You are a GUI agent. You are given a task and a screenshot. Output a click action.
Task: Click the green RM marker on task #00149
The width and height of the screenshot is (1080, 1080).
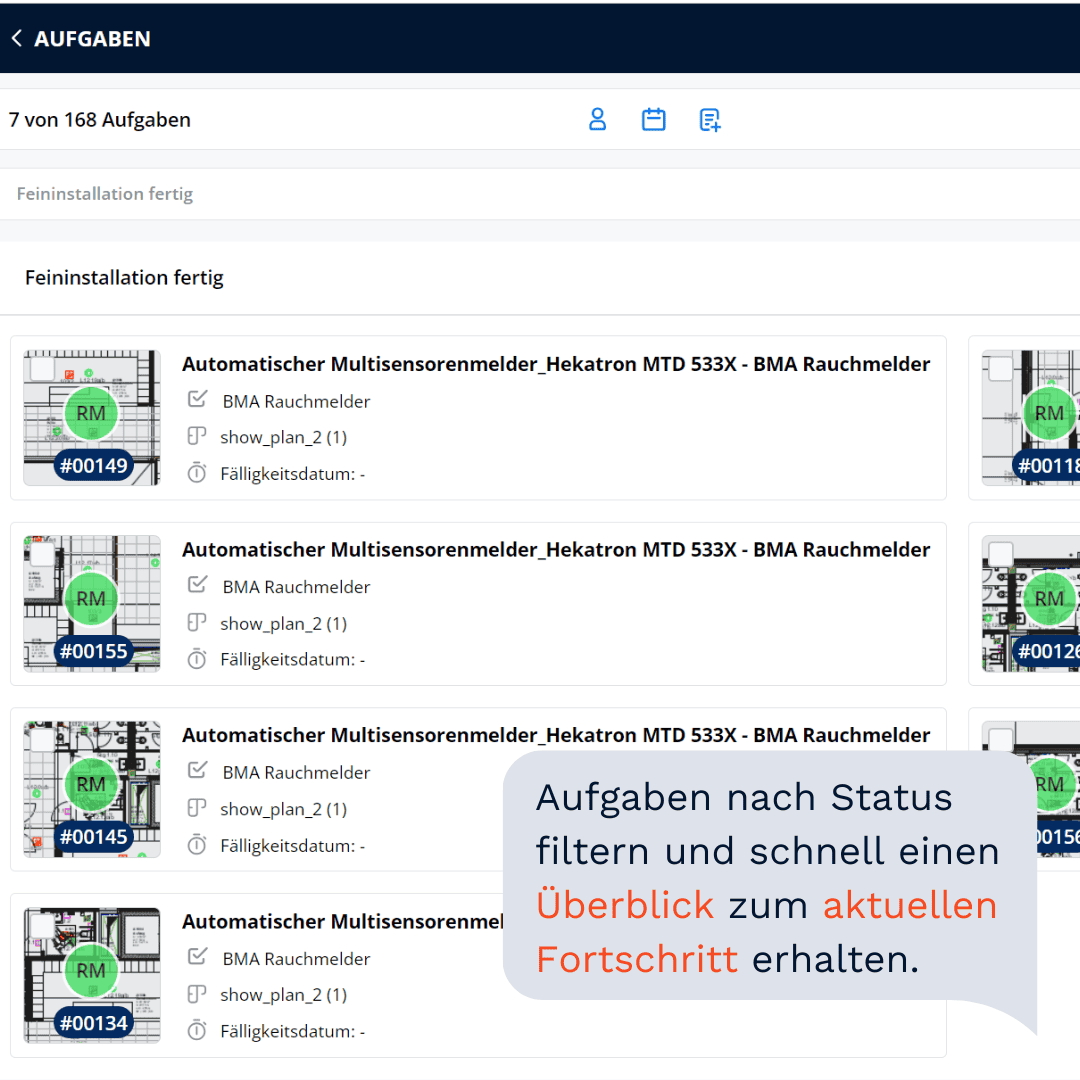tap(91, 413)
